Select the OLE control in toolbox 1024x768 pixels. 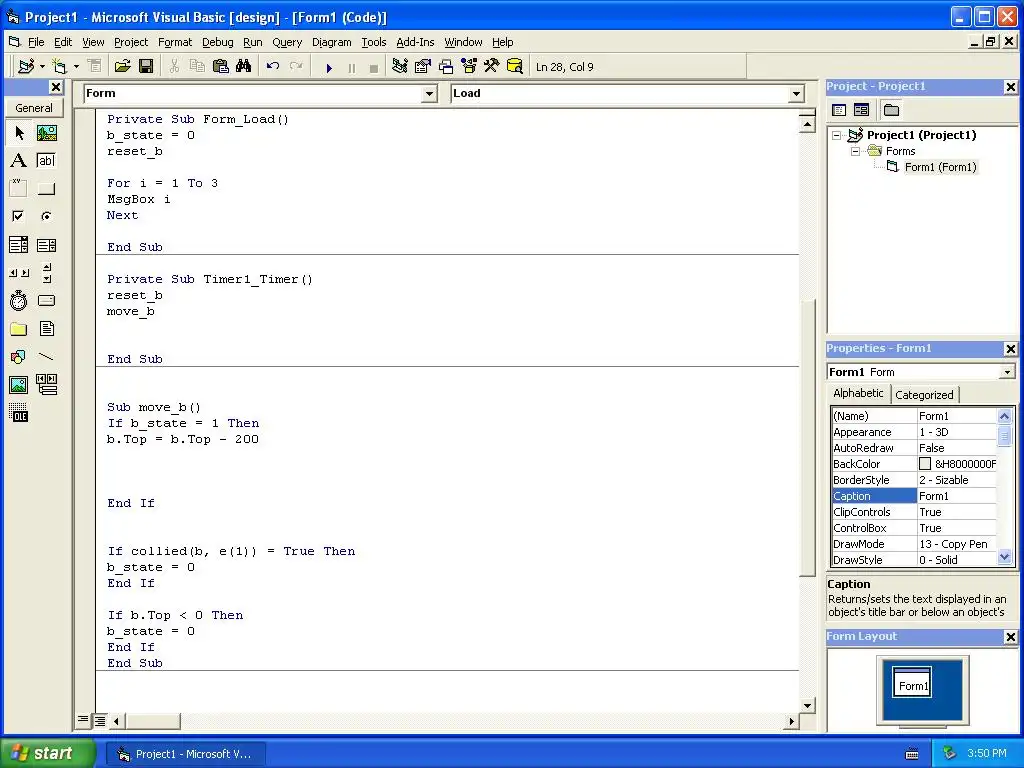pyautogui.click(x=19, y=413)
